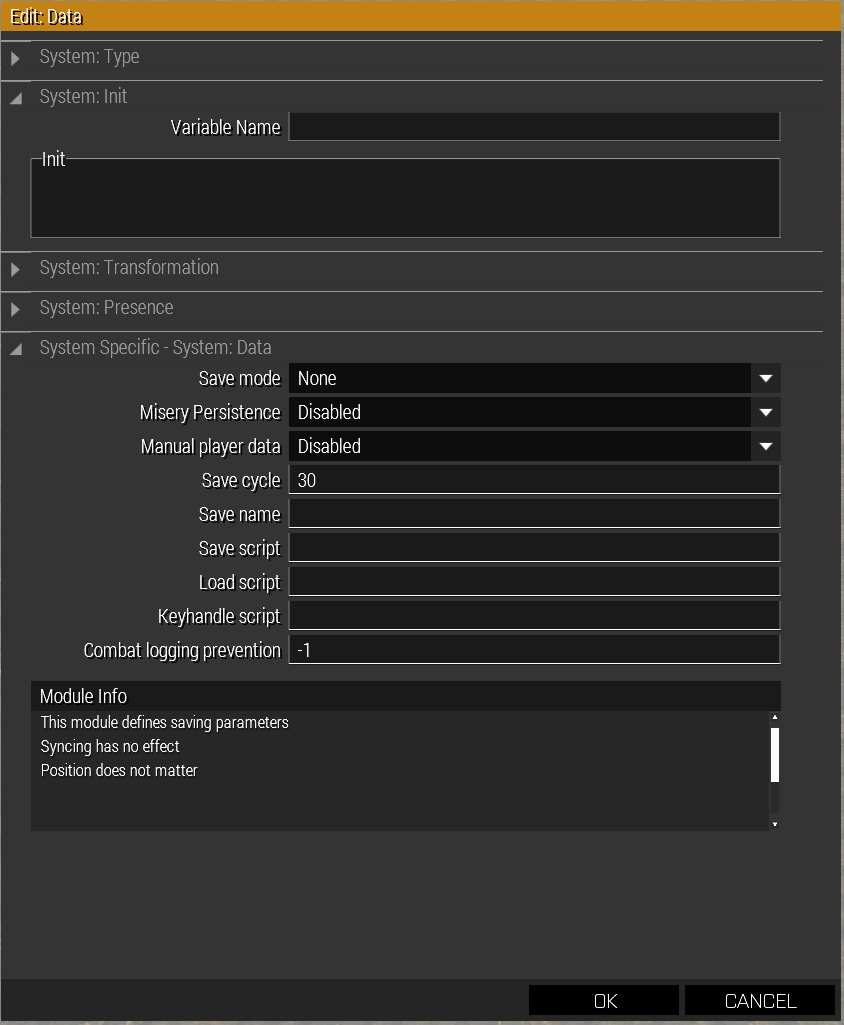Click the Save name field
This screenshot has height=1025, width=844.
534,514
